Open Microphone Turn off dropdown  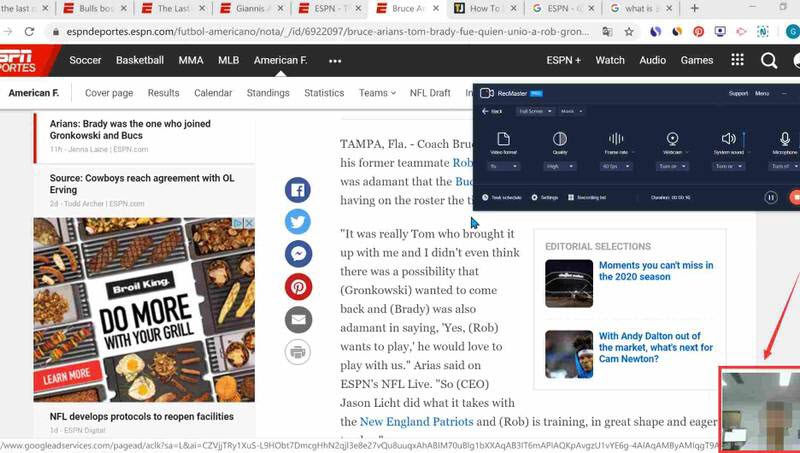[x=784, y=166]
